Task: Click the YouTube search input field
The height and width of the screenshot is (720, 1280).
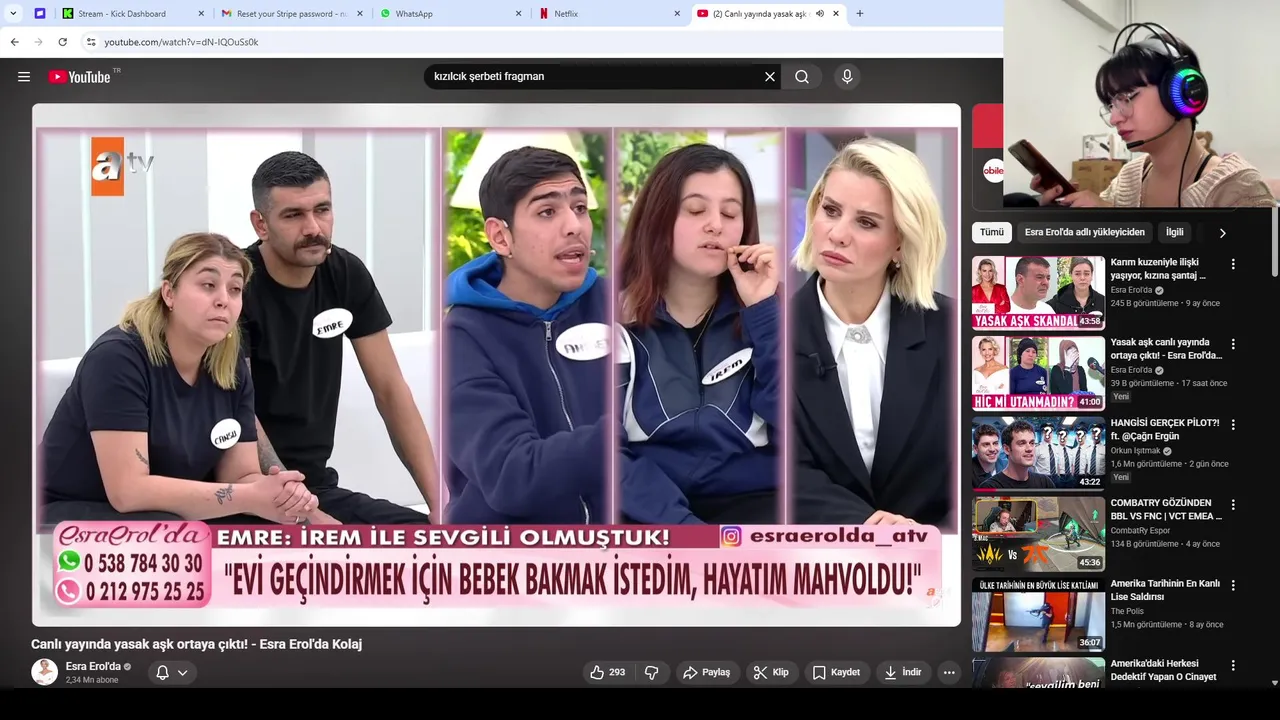Action: click(596, 77)
